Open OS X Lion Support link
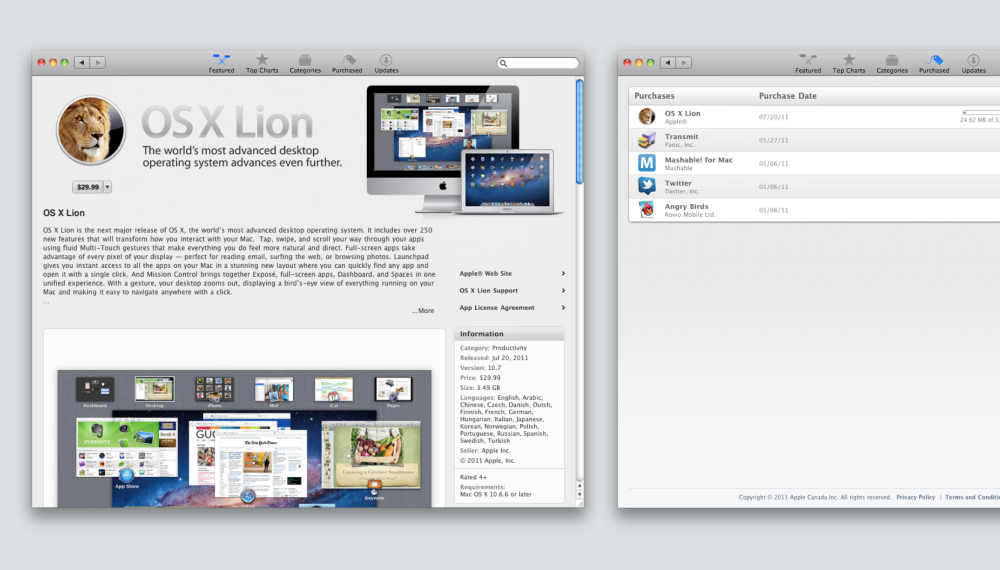Viewport: 1000px width, 570px height. (489, 291)
